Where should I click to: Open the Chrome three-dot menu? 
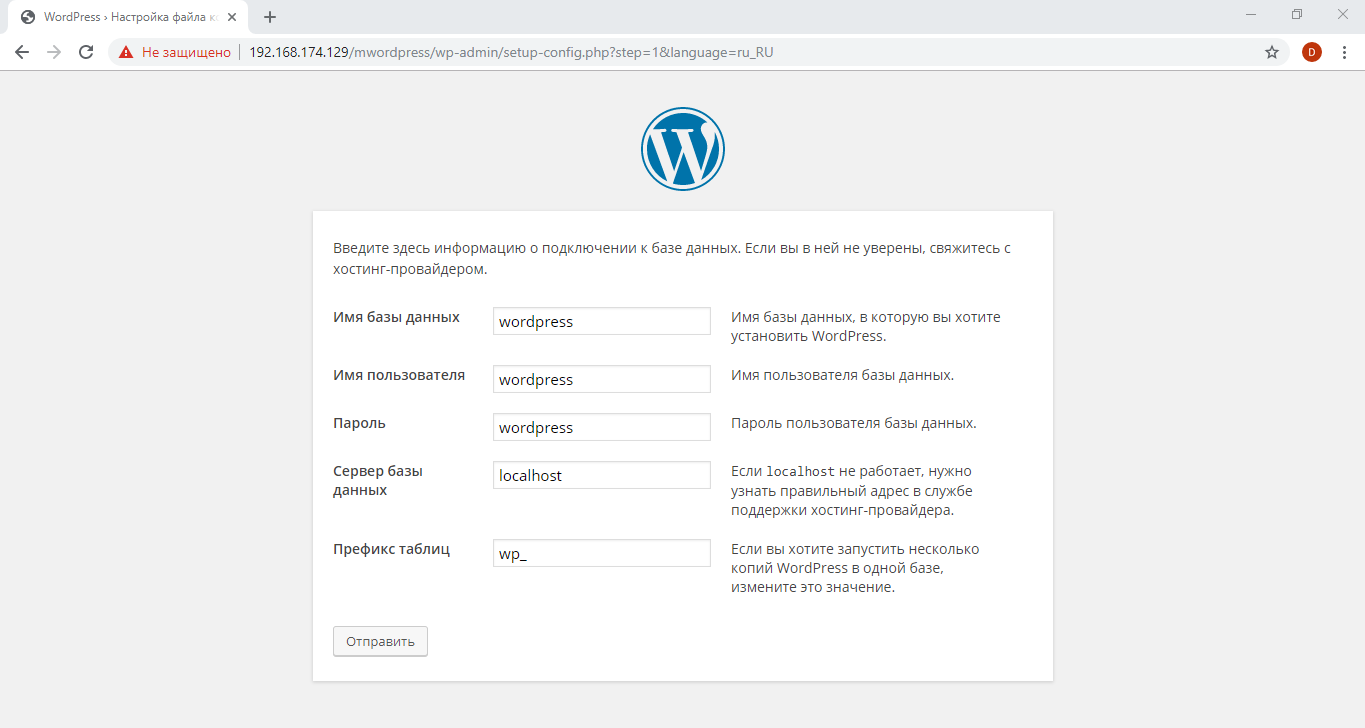click(1345, 52)
